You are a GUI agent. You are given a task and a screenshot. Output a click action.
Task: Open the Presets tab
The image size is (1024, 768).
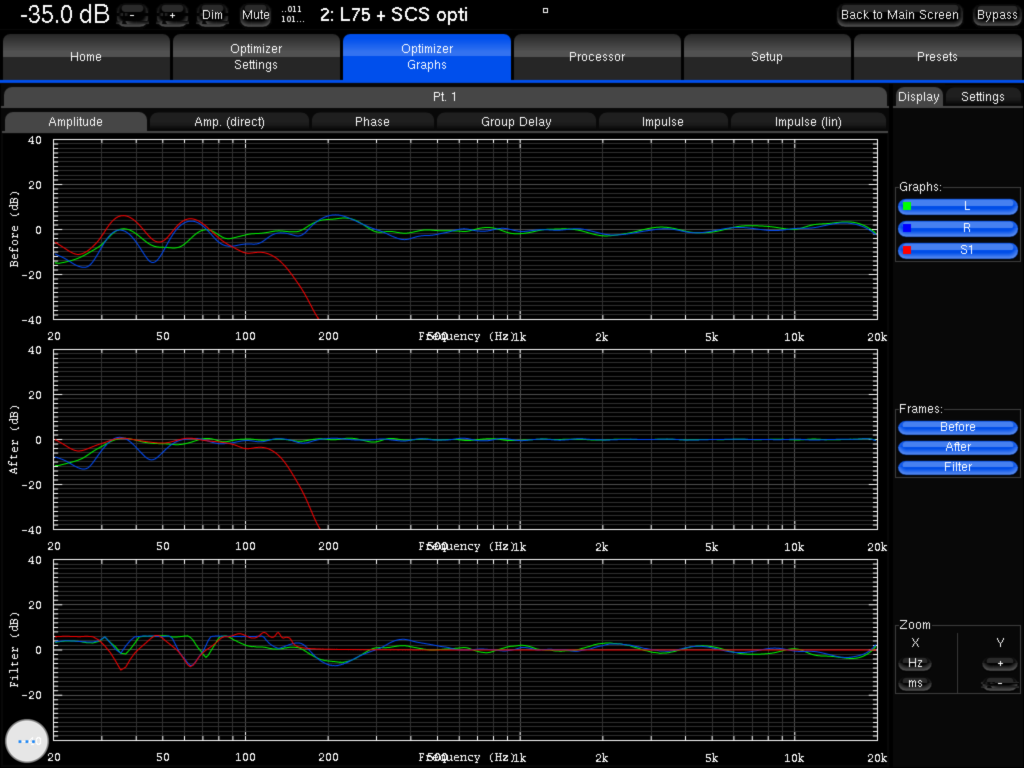coord(937,57)
